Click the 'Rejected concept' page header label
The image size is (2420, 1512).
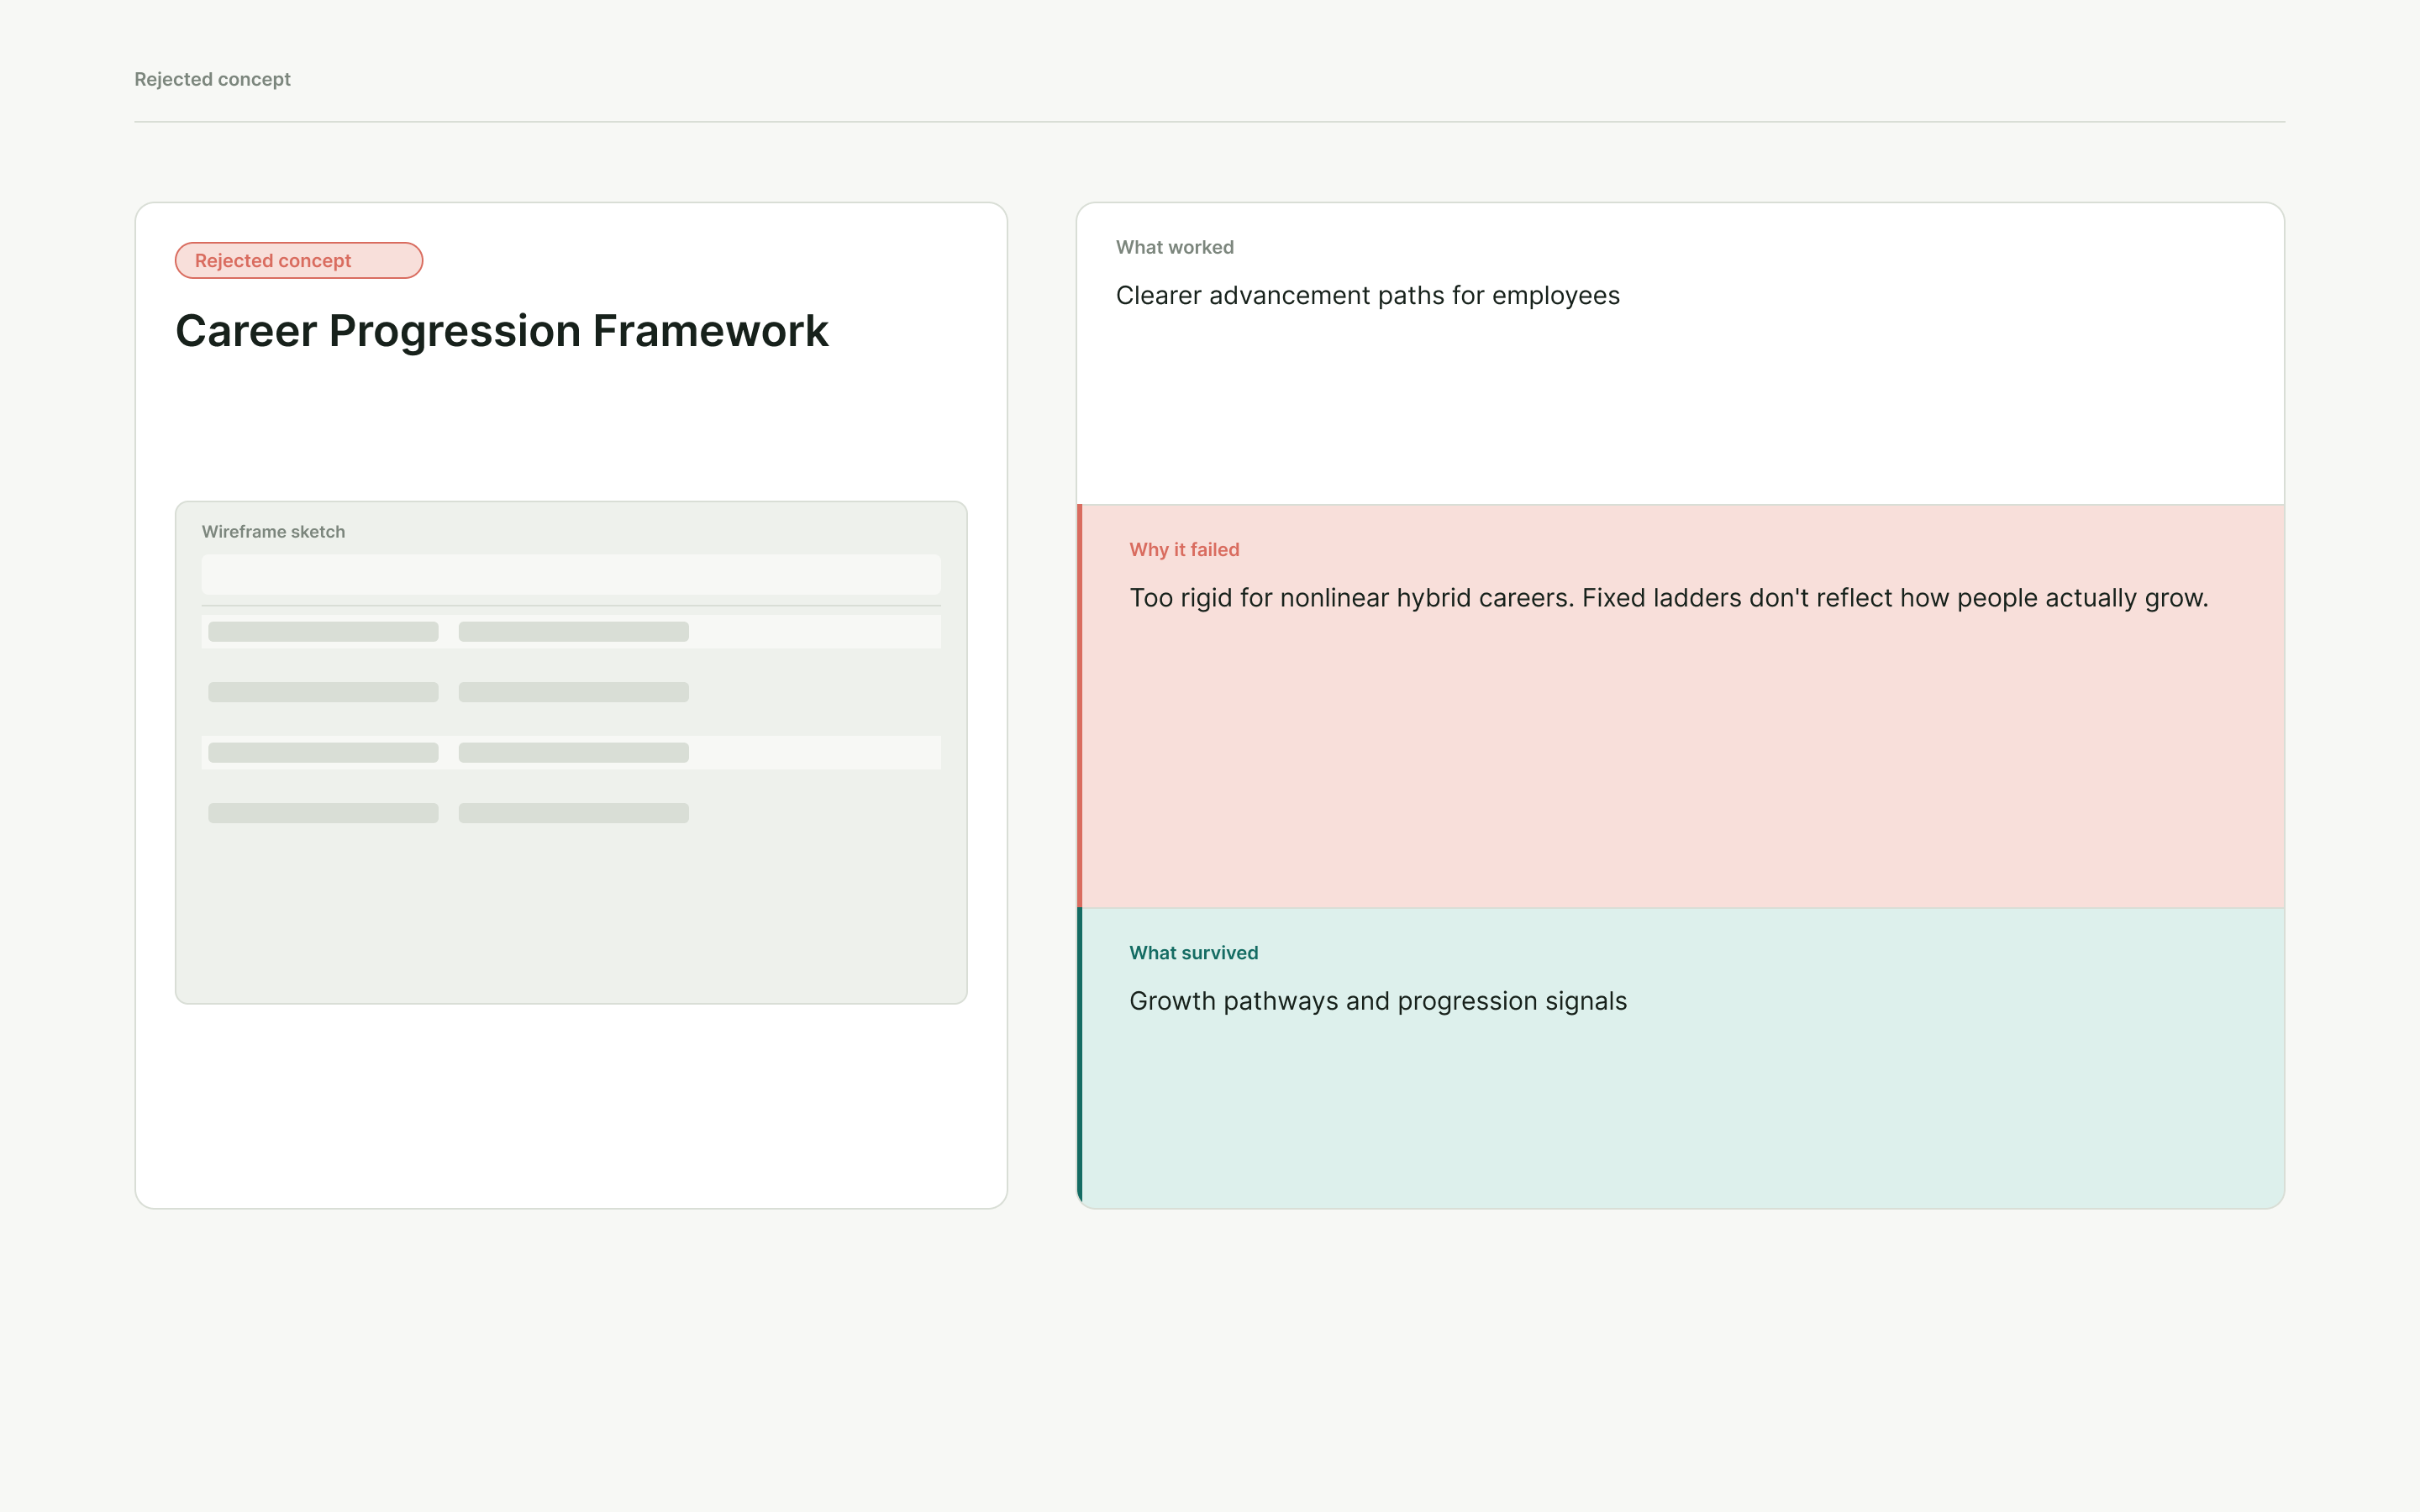(212, 79)
